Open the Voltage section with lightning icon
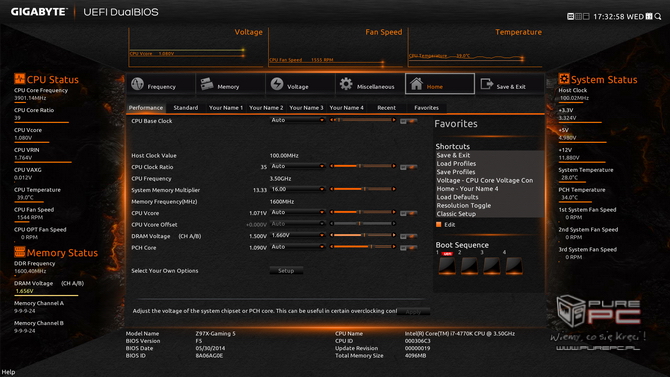This screenshot has width=670, height=377. click(300, 84)
